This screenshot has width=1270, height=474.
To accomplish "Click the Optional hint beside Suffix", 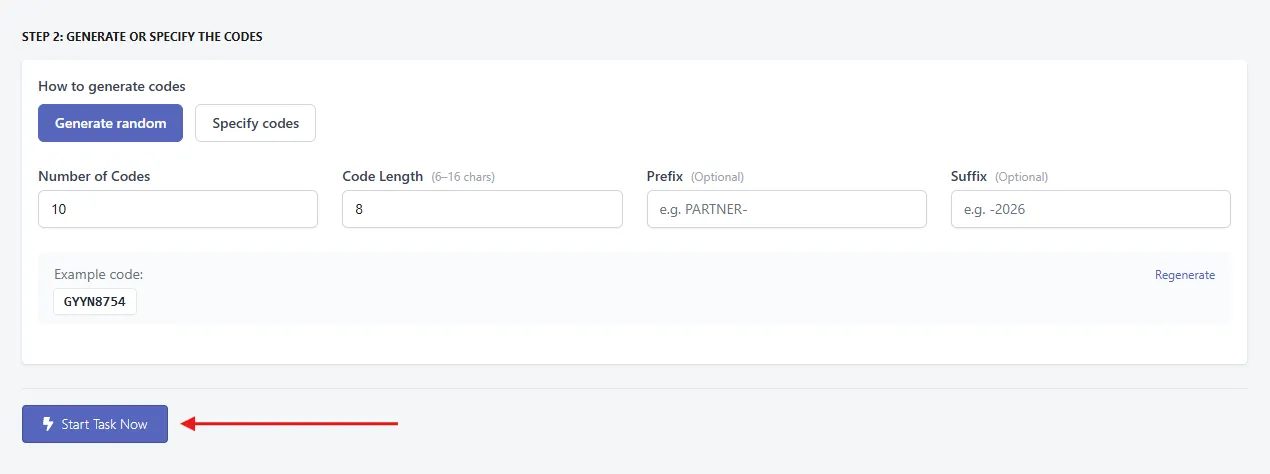I will (x=1021, y=177).
